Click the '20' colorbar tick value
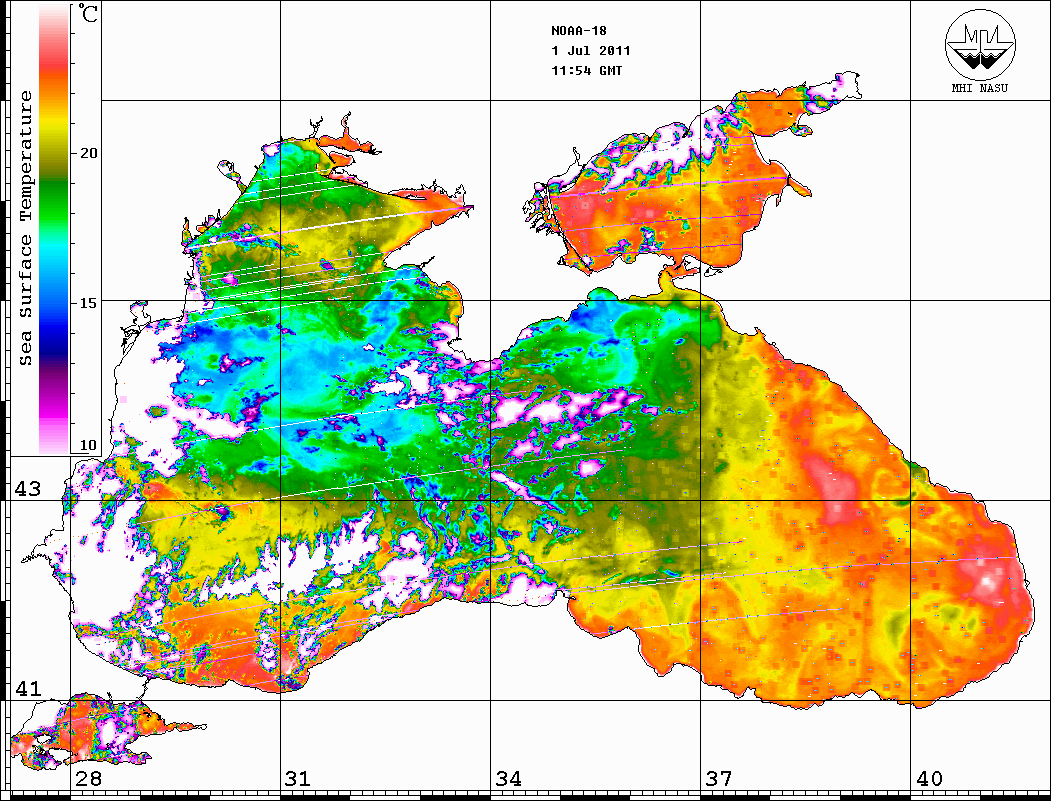Image resolution: width=1051 pixels, height=801 pixels. [x=88, y=153]
